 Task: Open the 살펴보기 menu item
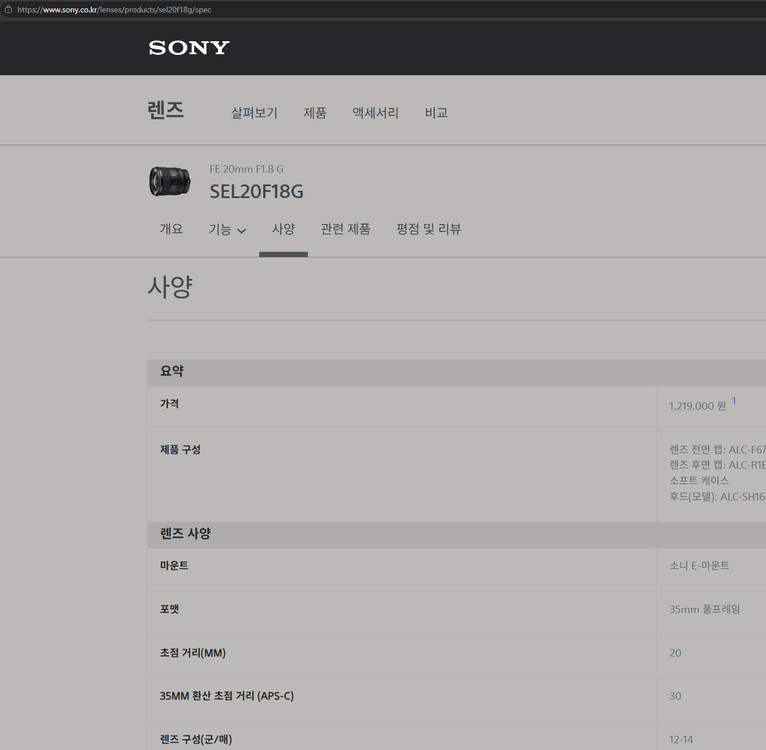click(x=254, y=113)
